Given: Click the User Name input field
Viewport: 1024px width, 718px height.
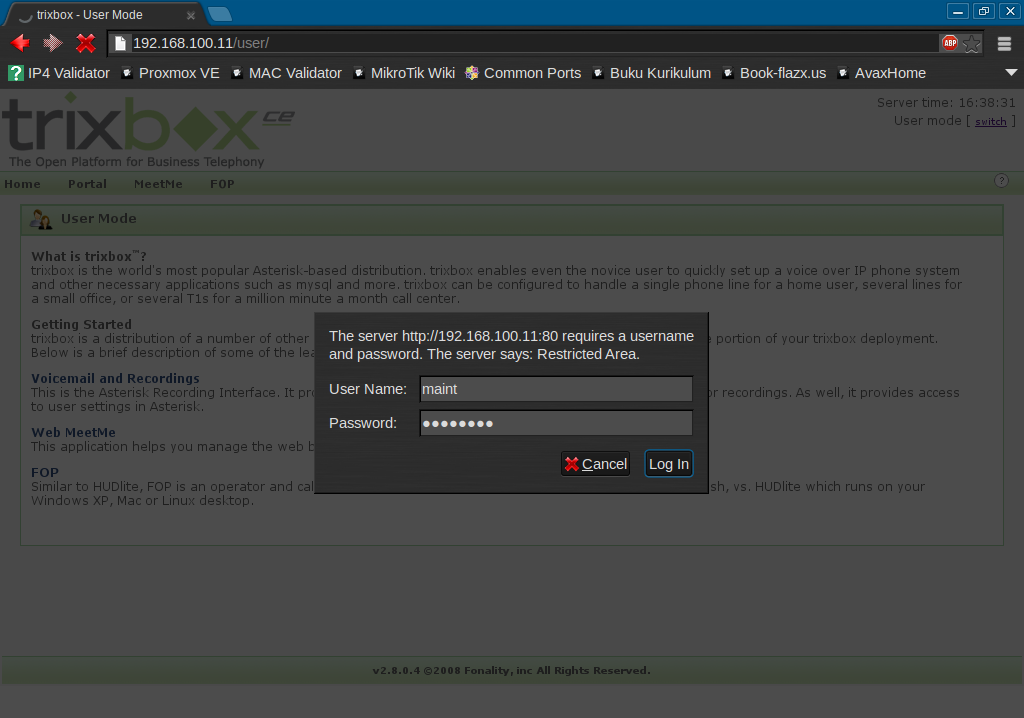Looking at the screenshot, I should [x=556, y=389].
